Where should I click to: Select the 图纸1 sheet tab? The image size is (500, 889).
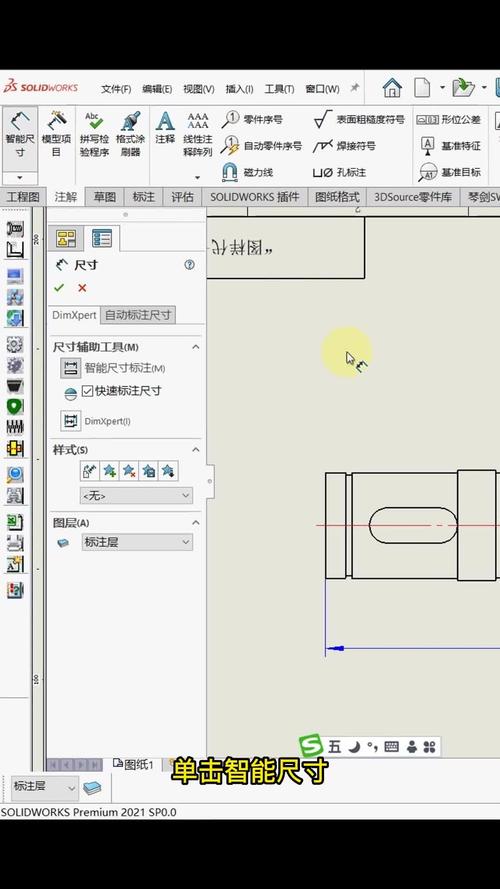pos(134,764)
